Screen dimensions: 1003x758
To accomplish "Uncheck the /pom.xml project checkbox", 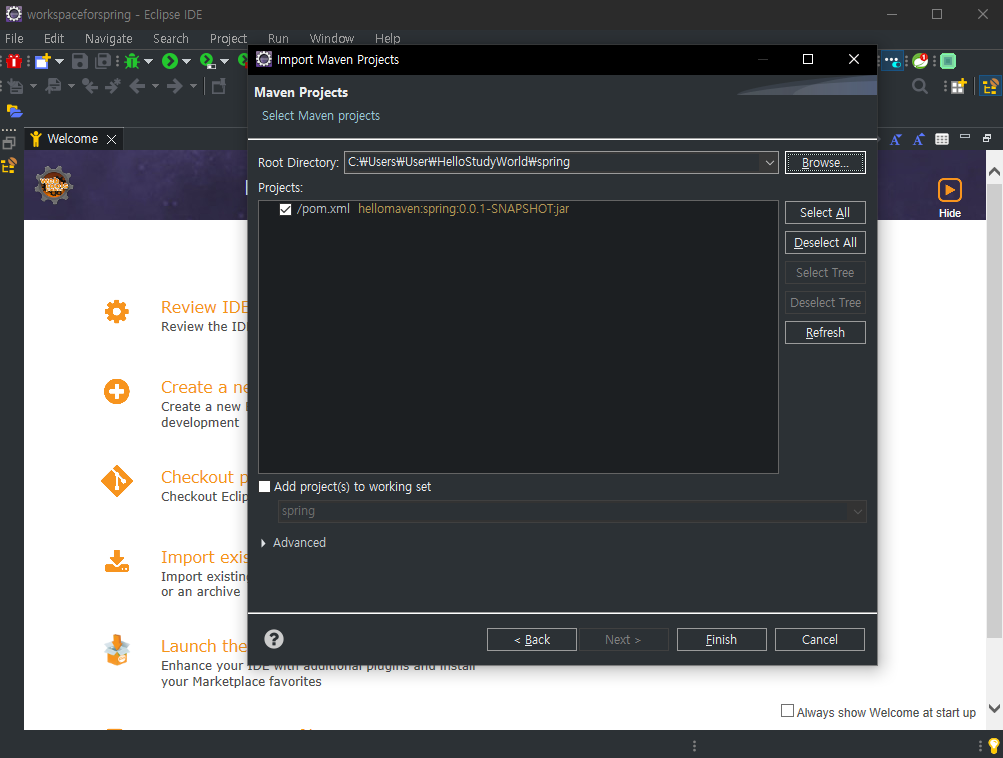I will coord(285,209).
